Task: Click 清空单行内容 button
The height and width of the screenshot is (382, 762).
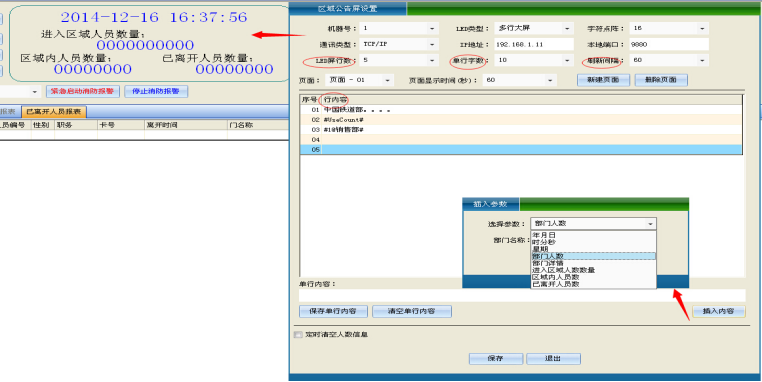Action: click(x=412, y=312)
